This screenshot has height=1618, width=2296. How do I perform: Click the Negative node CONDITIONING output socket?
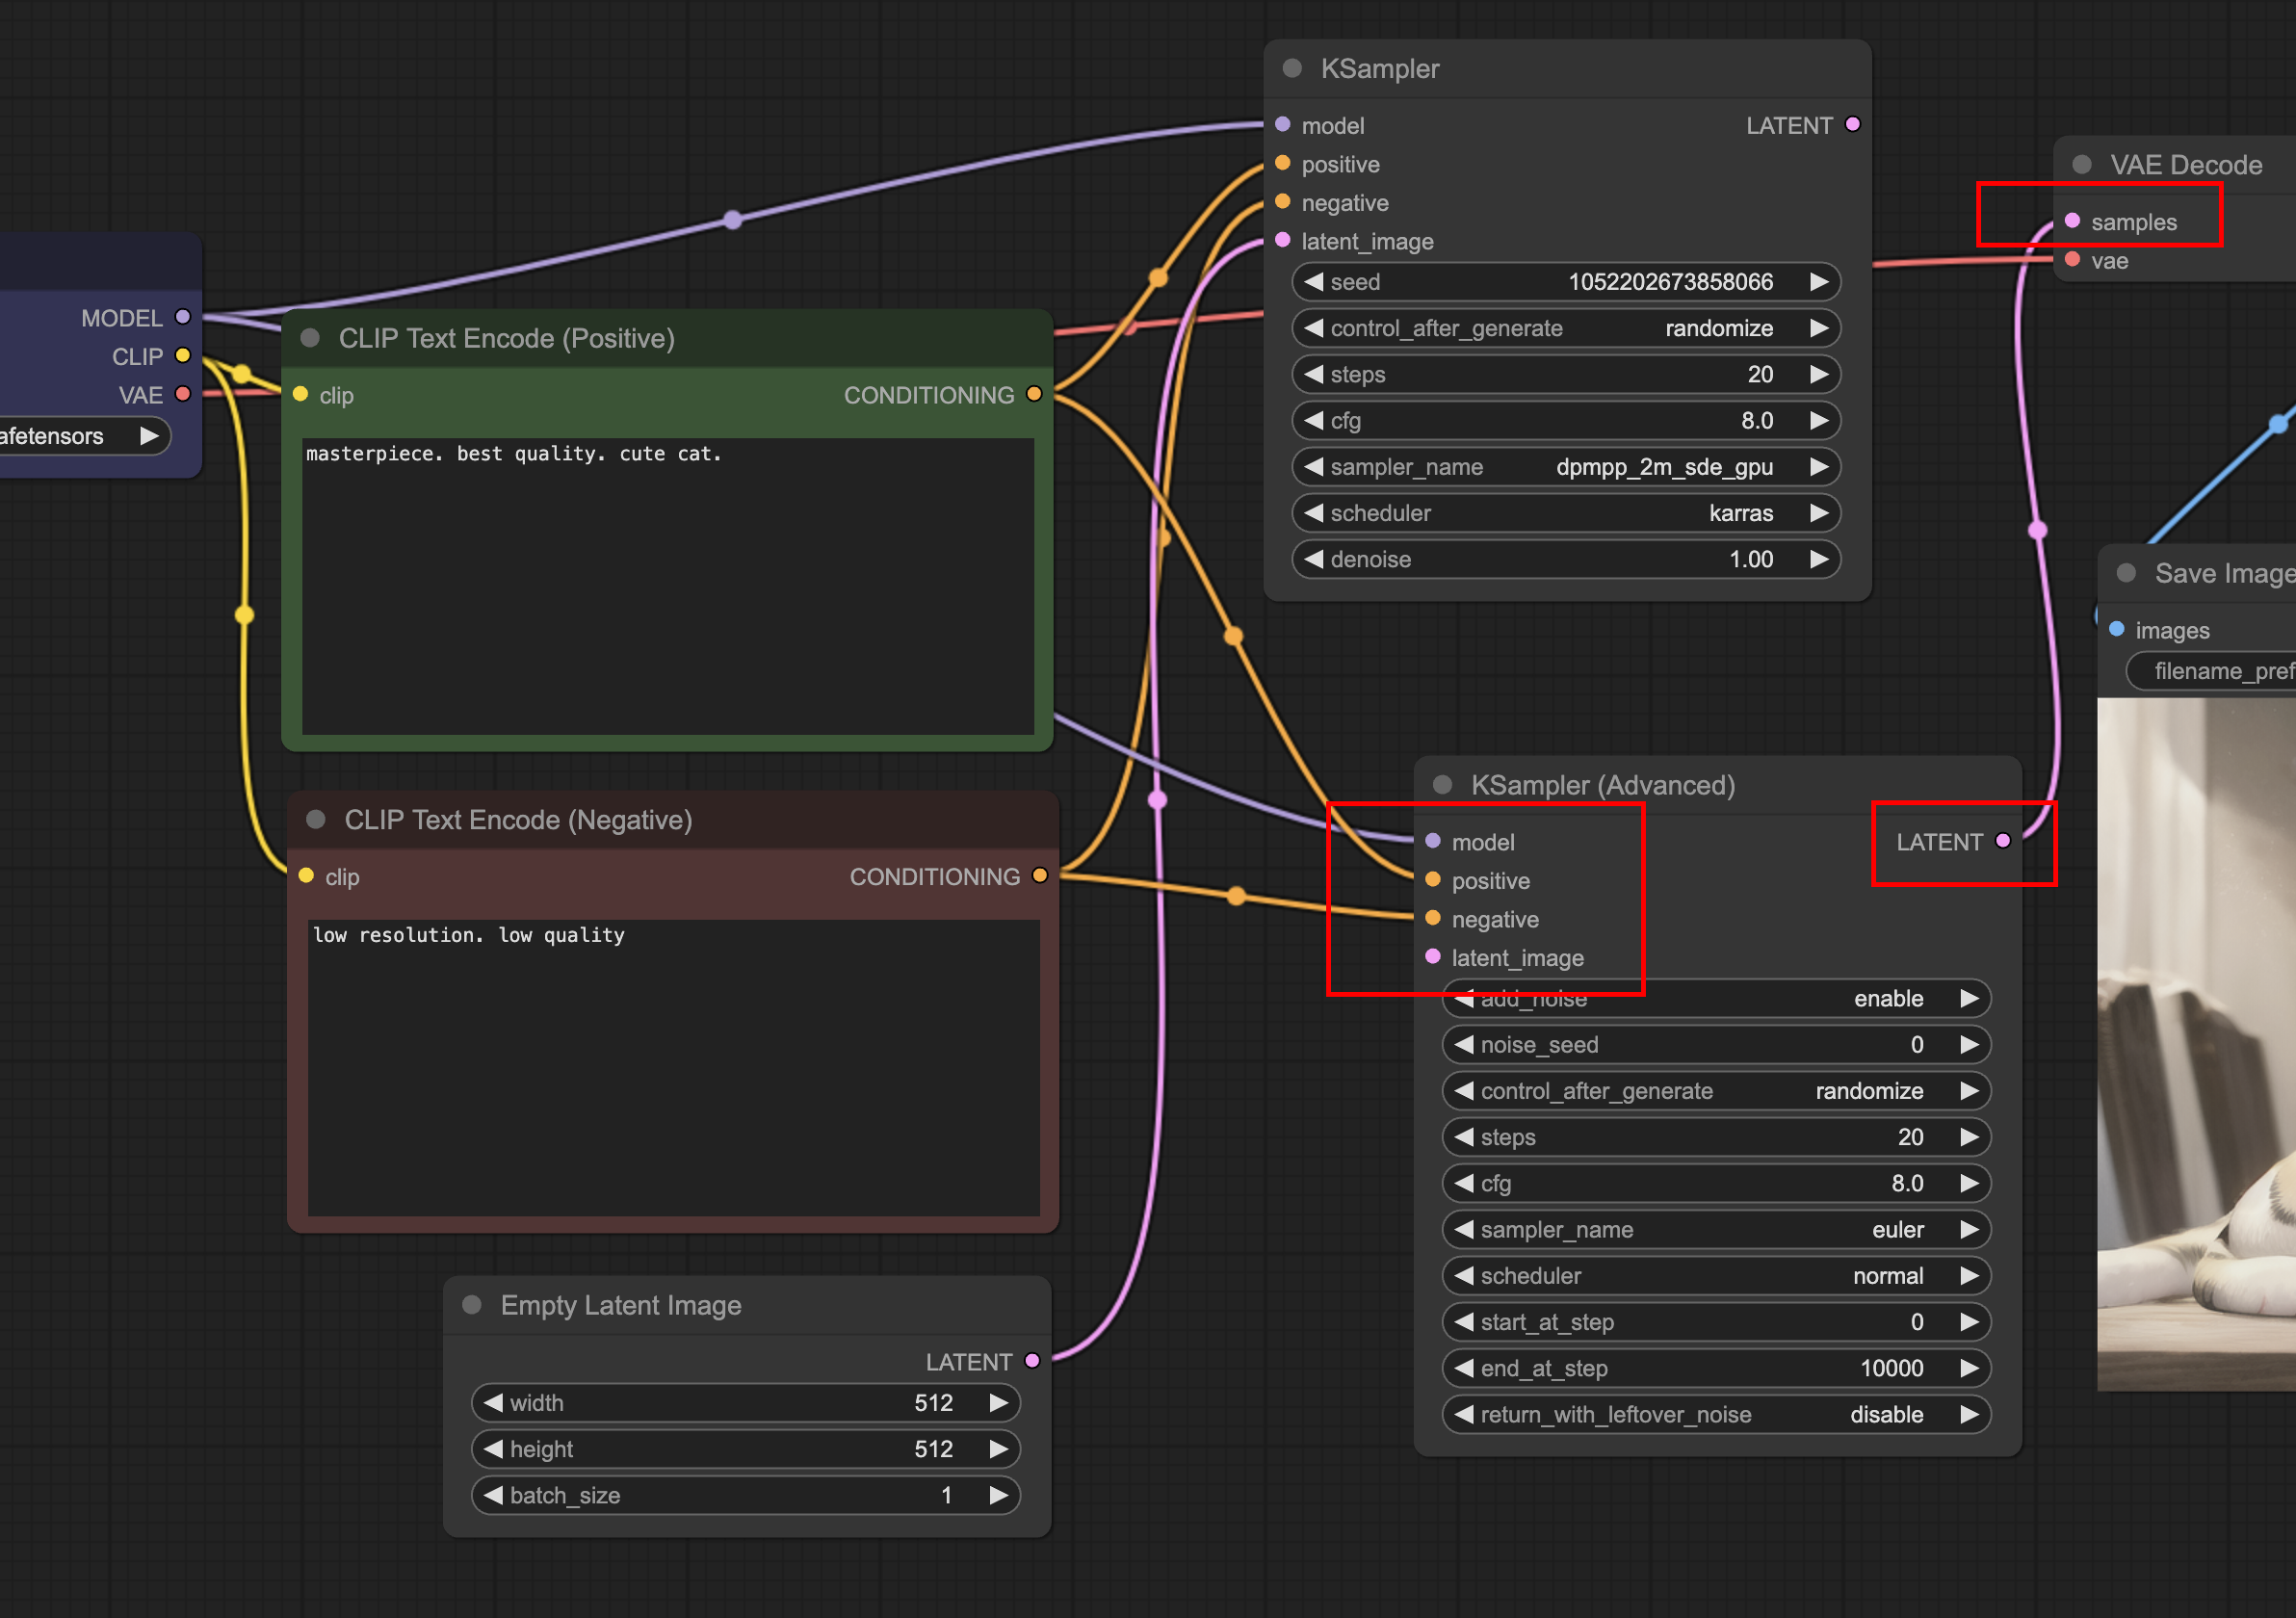1039,876
